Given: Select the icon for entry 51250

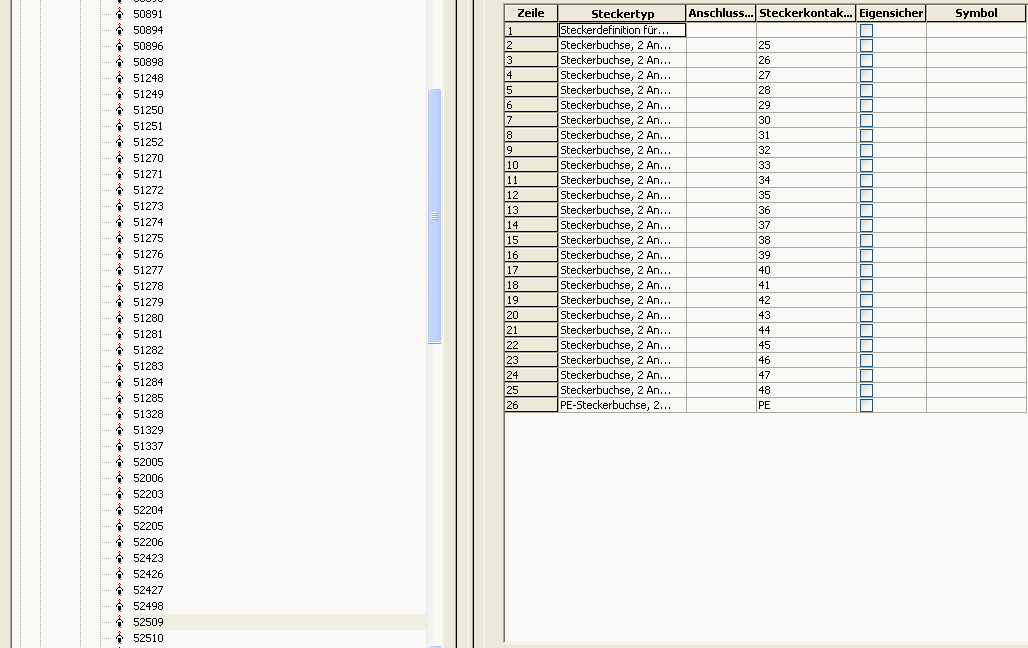Looking at the screenshot, I should (119, 110).
